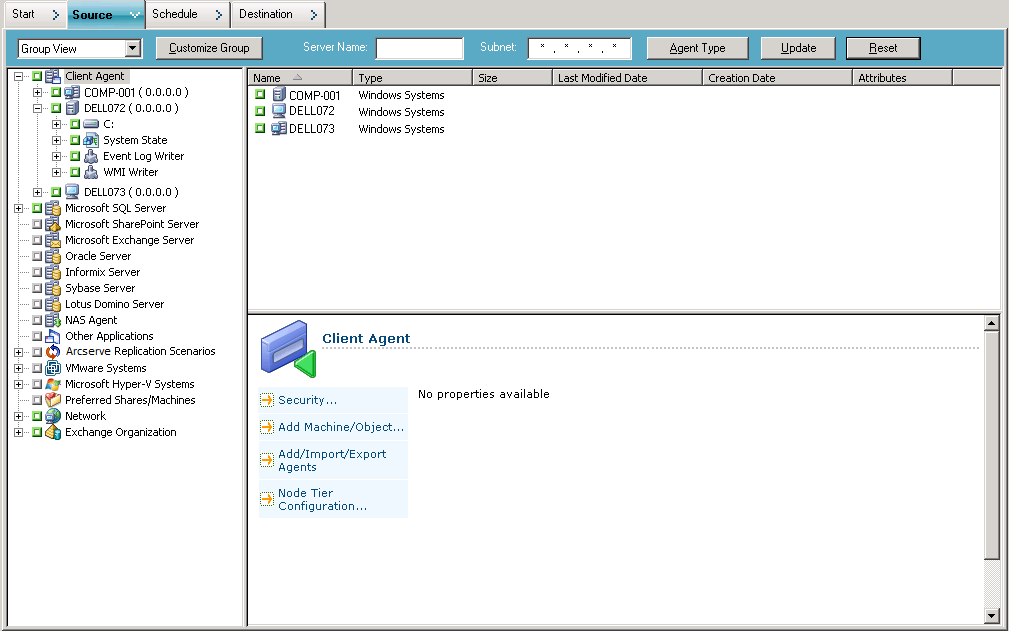The height and width of the screenshot is (631, 1009).
Task: Click the System State icon
Action: pos(91,140)
